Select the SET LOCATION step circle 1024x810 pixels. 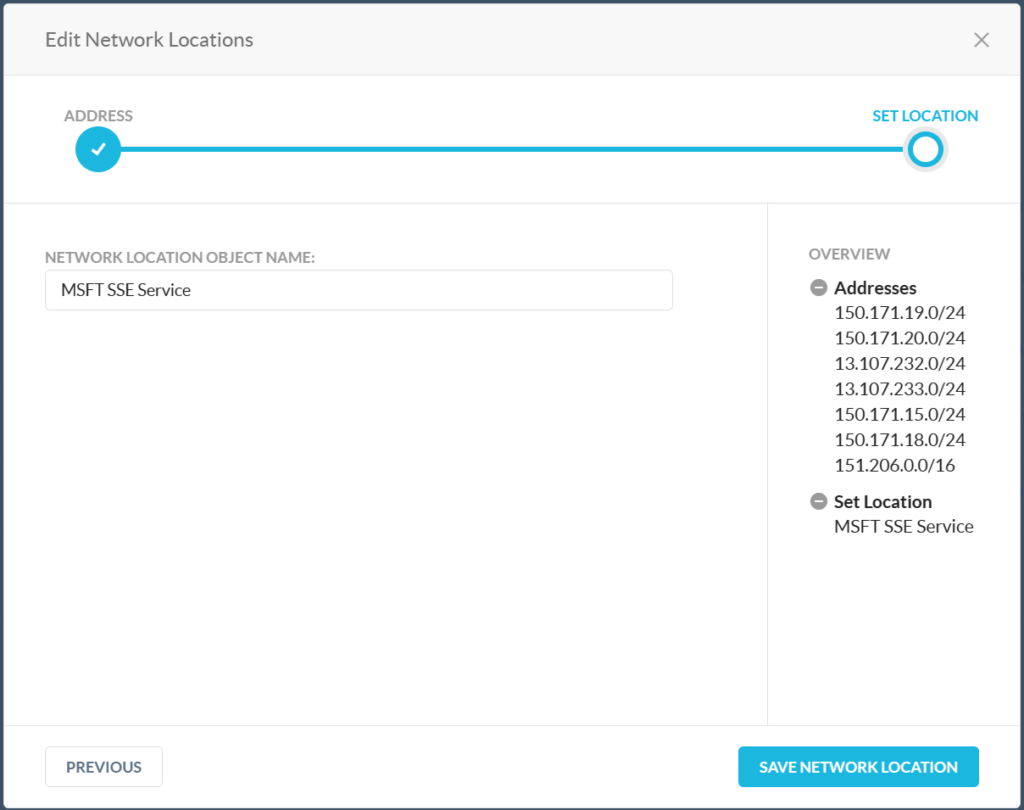click(925, 149)
